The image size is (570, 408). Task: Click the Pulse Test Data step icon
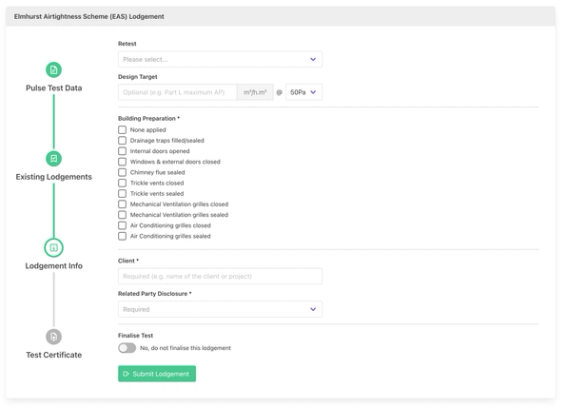pyautogui.click(x=54, y=70)
